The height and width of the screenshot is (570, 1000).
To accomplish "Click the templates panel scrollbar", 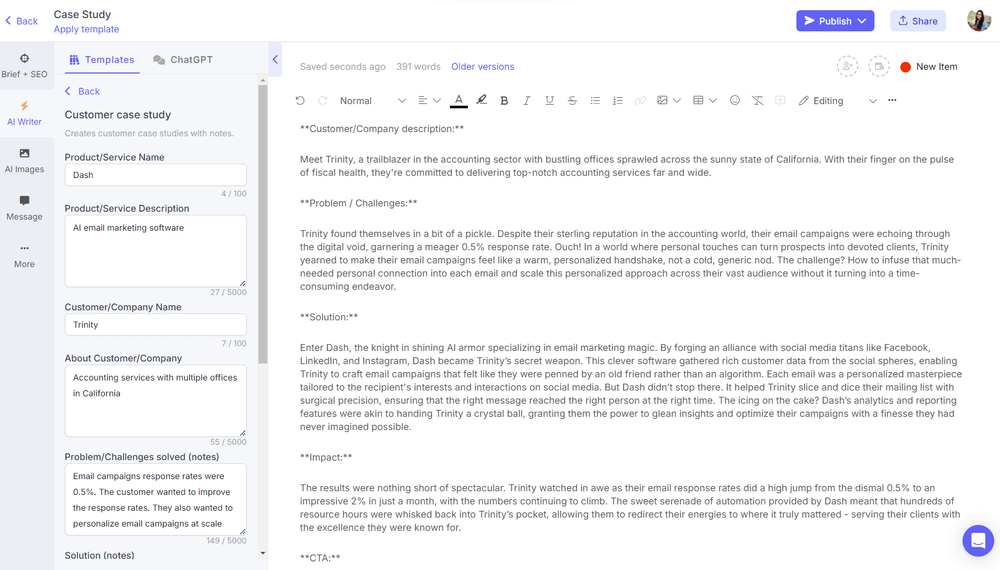I will [263, 223].
